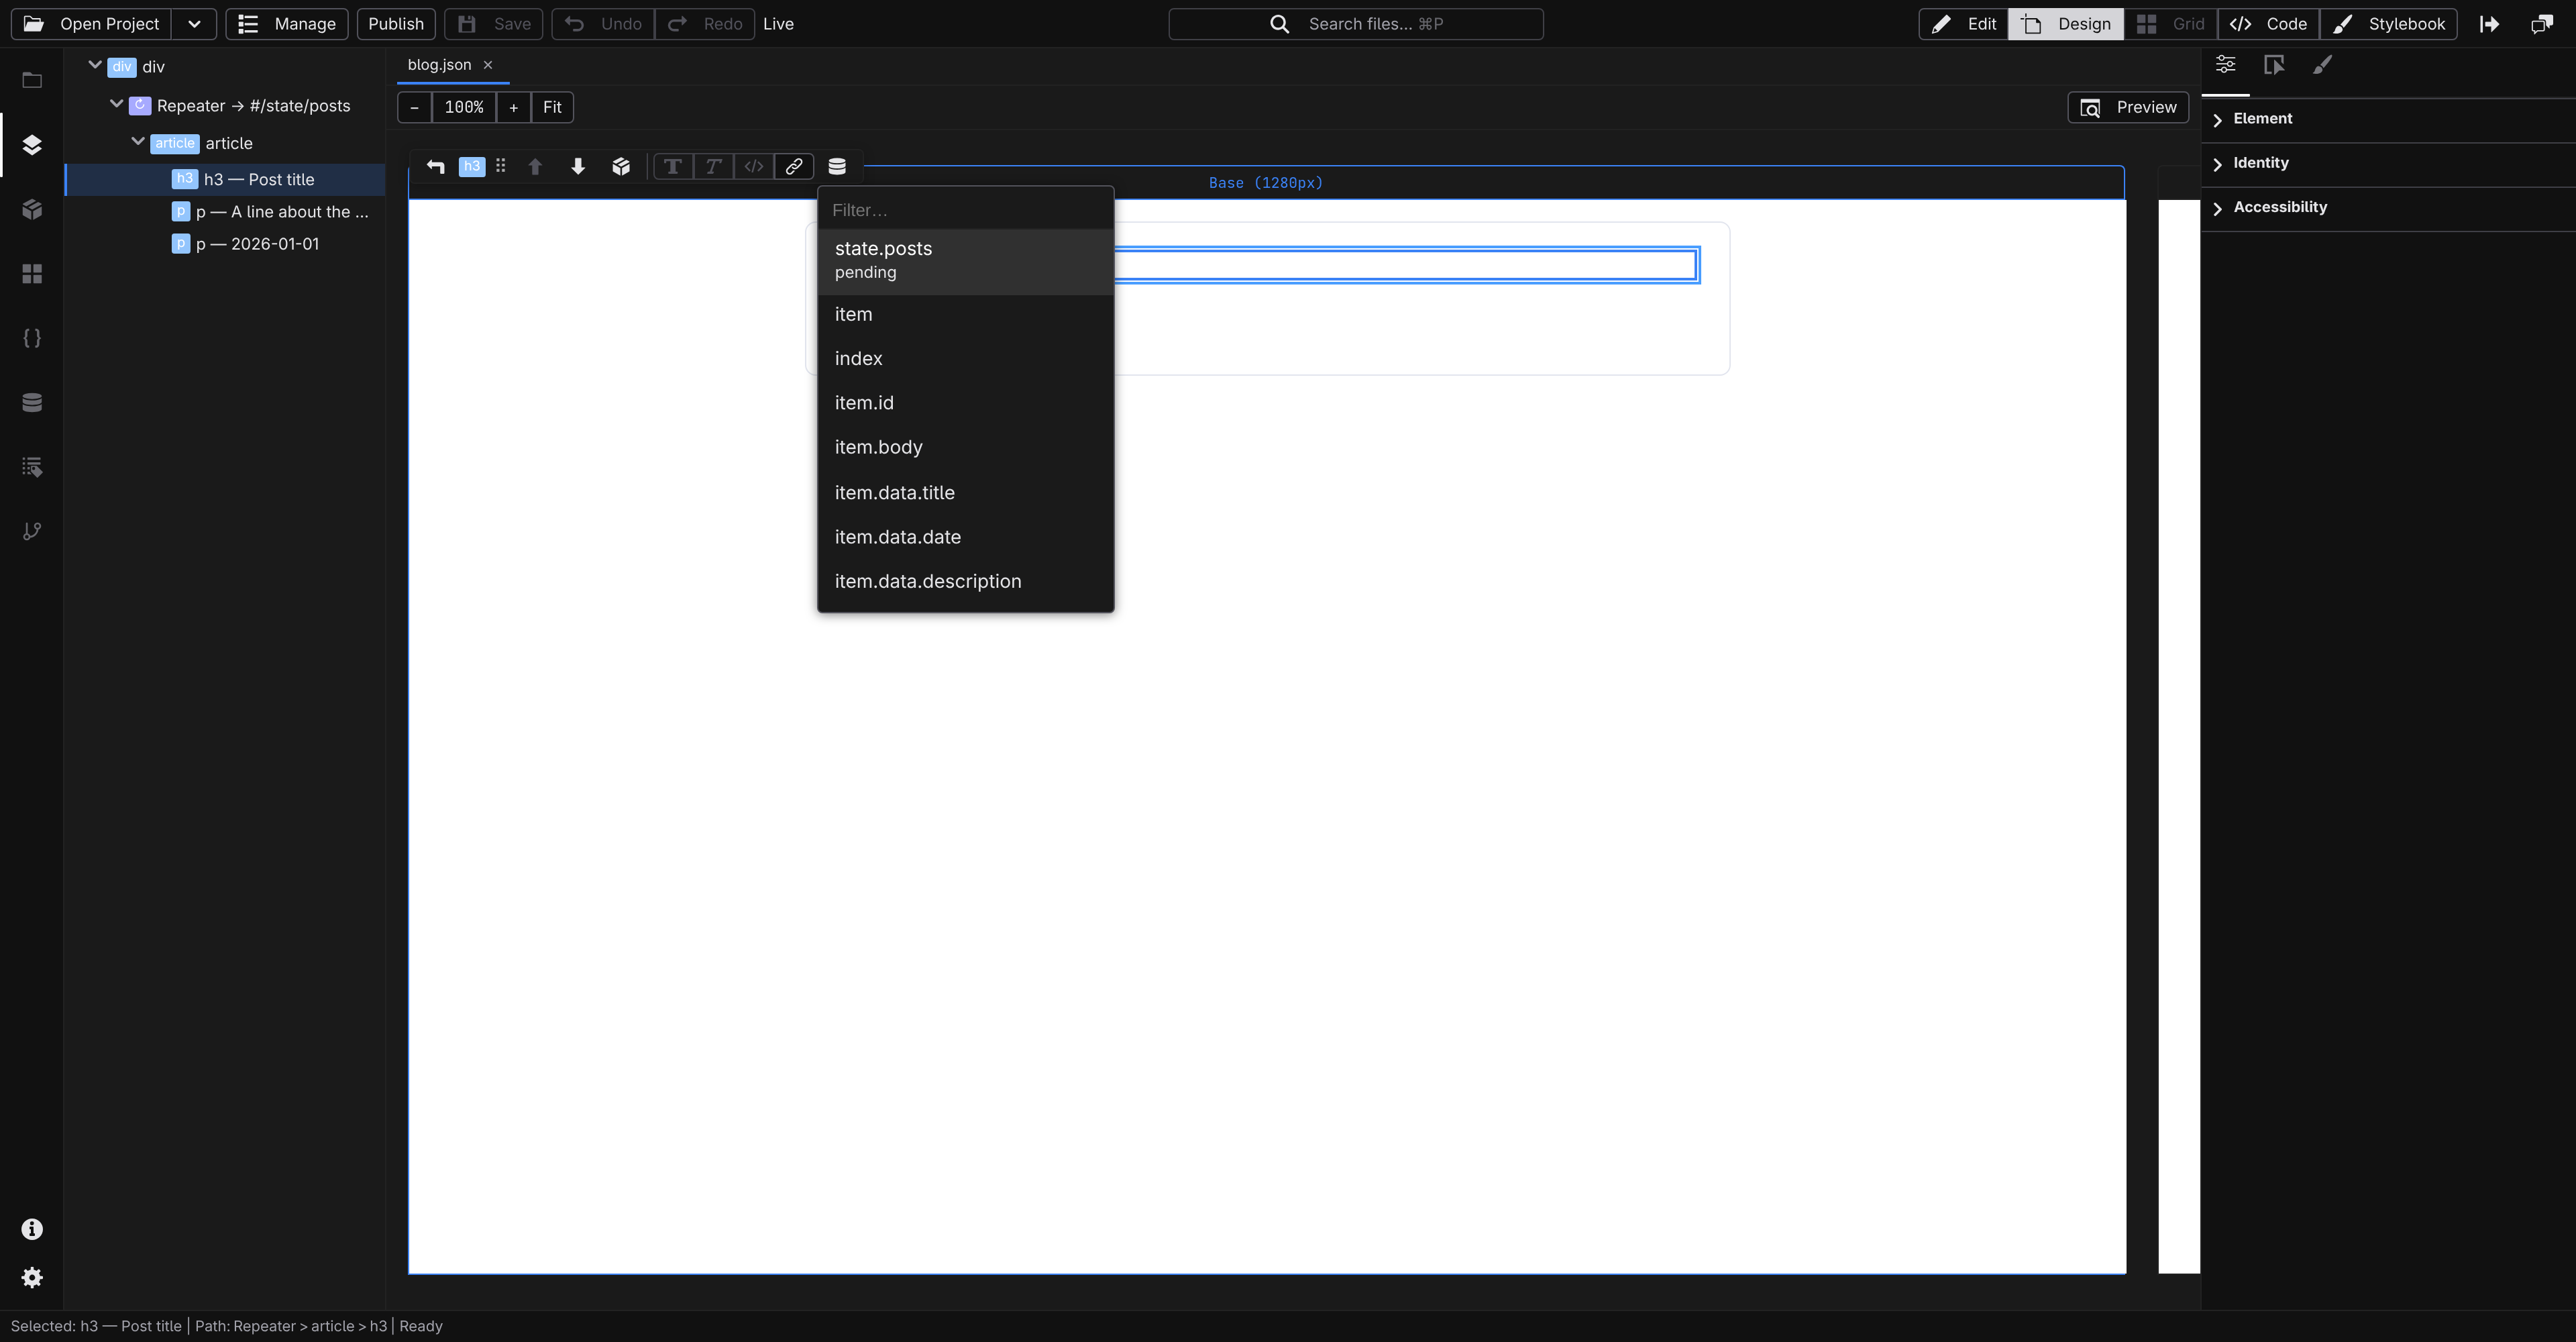The width and height of the screenshot is (2576, 1342).
Task: Open dropdown arrow next to Open Project
Action: [x=194, y=24]
